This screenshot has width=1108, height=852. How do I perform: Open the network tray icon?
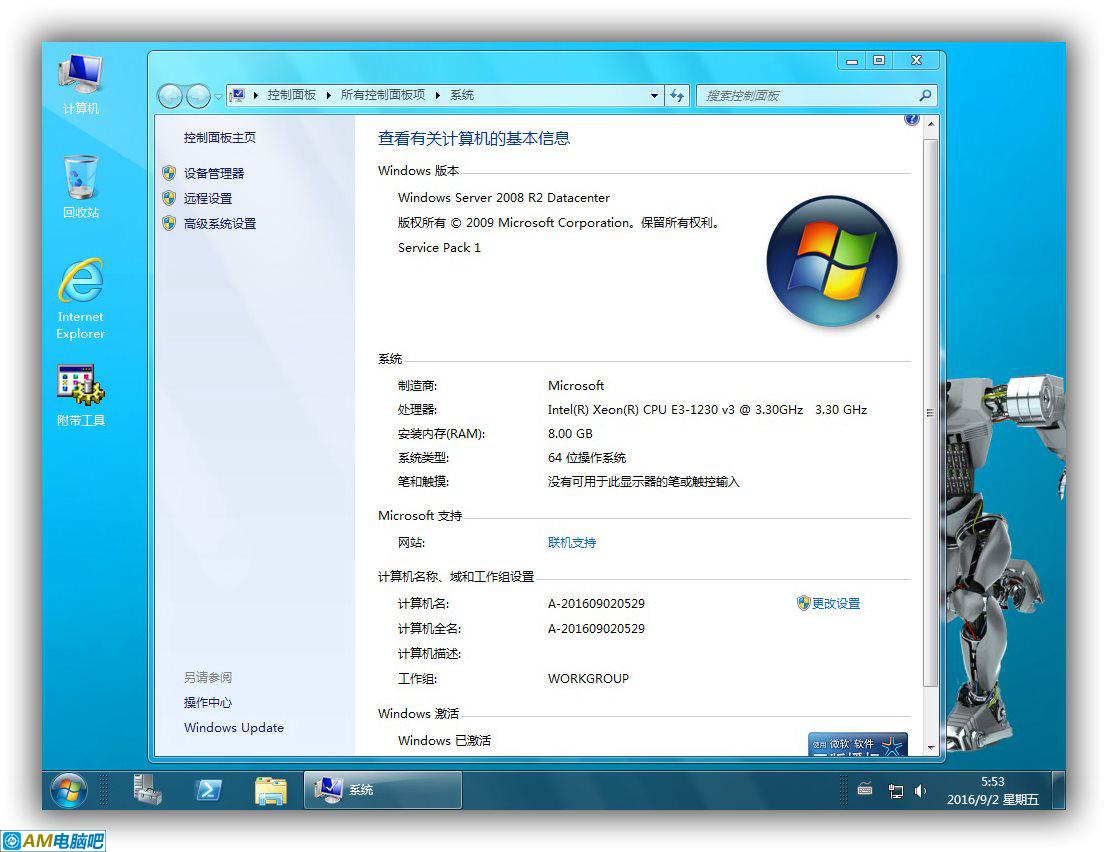pyautogui.click(x=896, y=791)
